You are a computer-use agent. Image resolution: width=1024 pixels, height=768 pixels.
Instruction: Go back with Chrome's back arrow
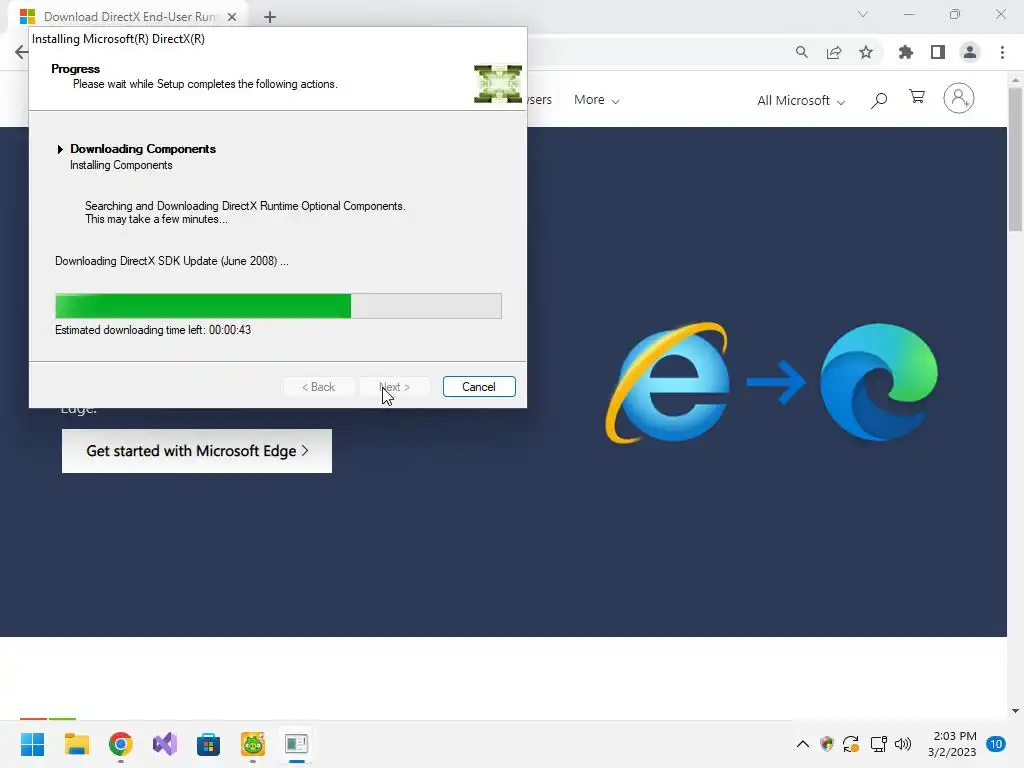(x=21, y=52)
